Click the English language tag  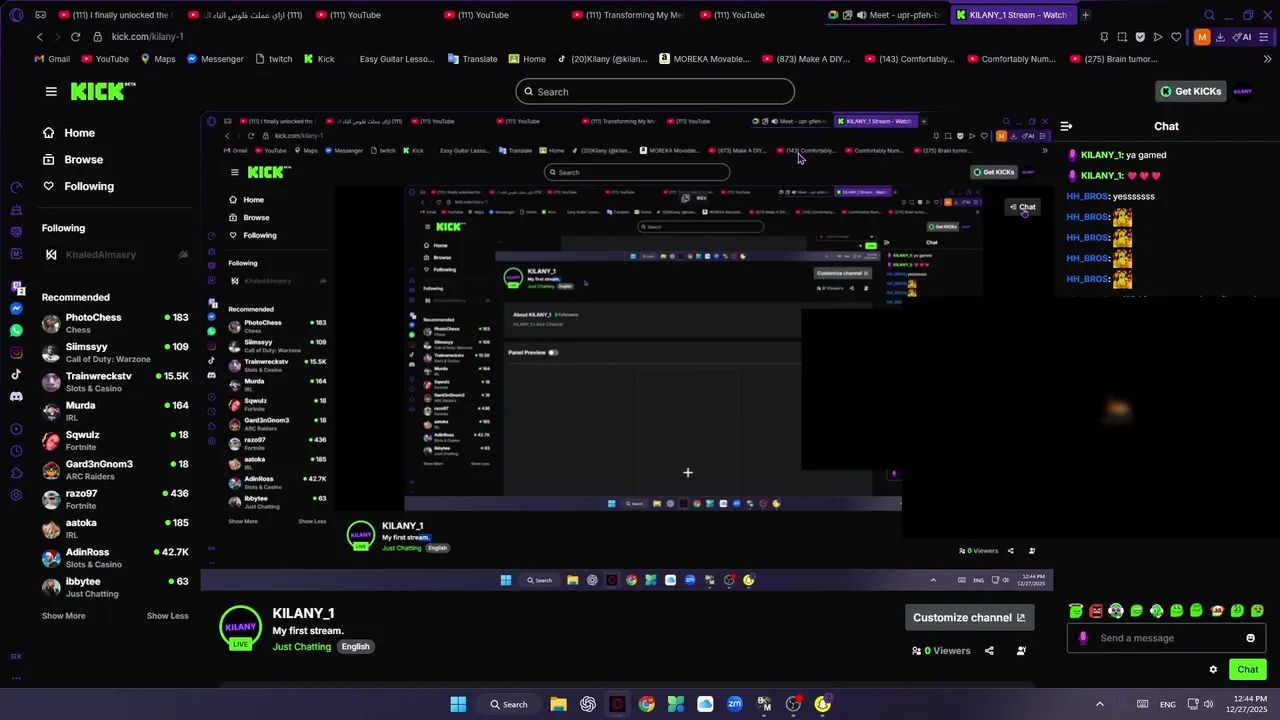tap(355, 647)
